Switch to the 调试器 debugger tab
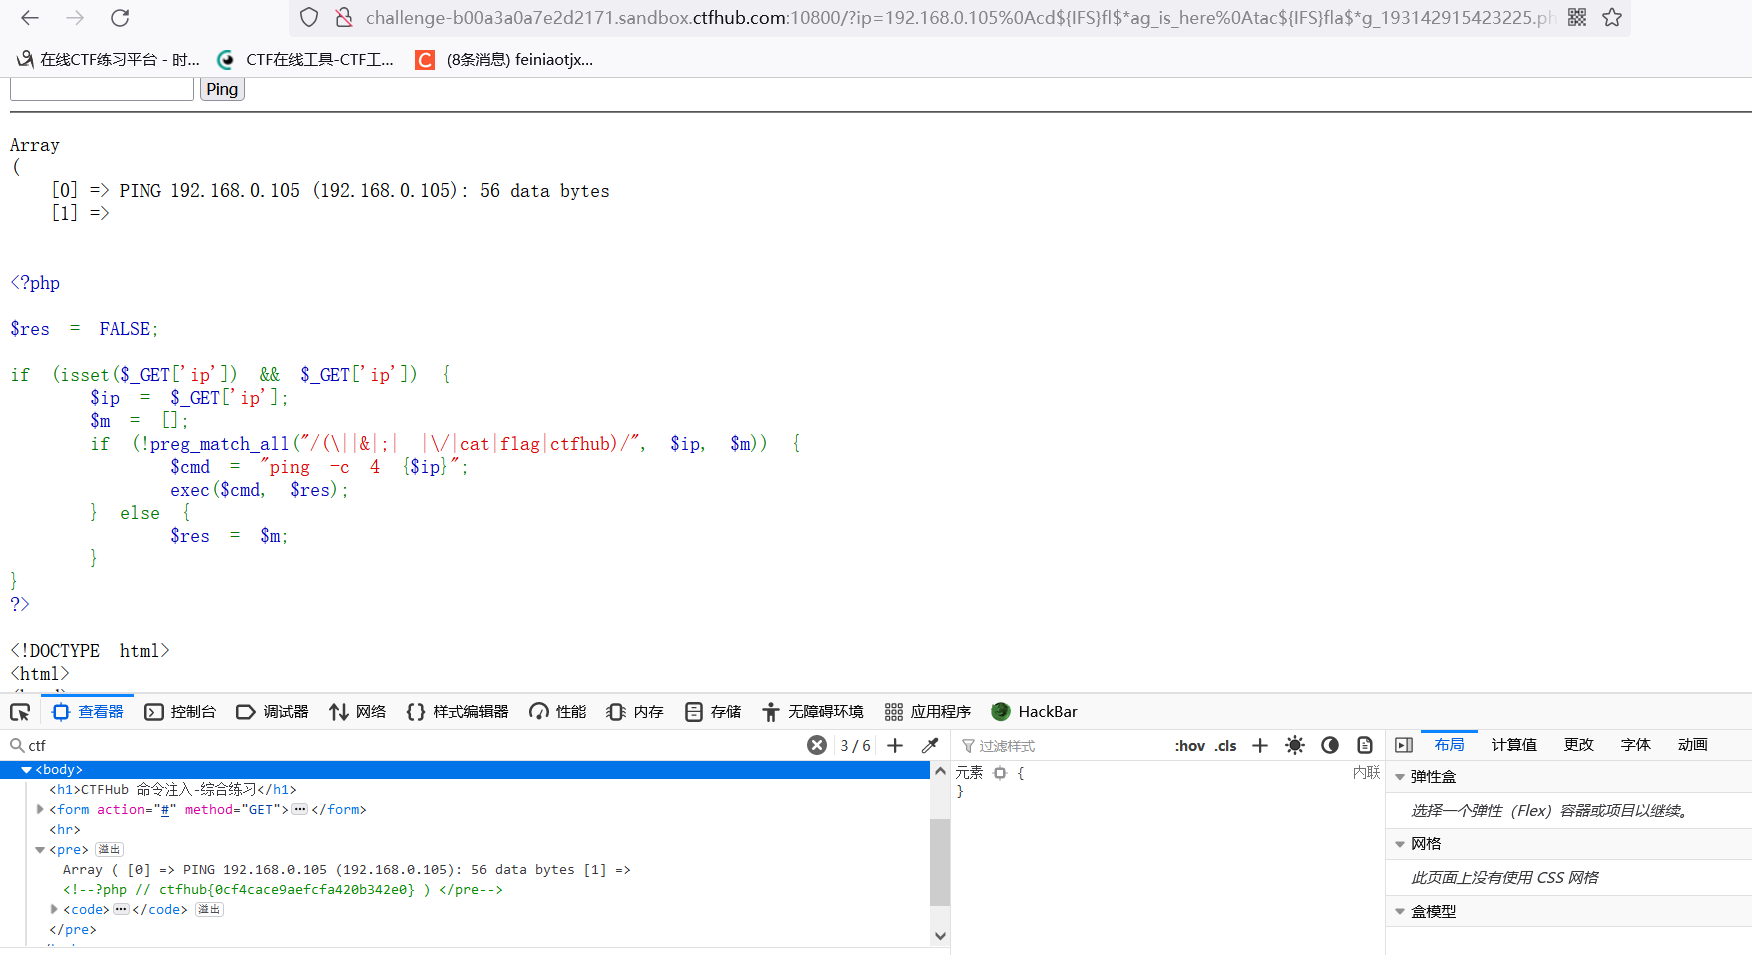The width and height of the screenshot is (1752, 955). [x=272, y=712]
